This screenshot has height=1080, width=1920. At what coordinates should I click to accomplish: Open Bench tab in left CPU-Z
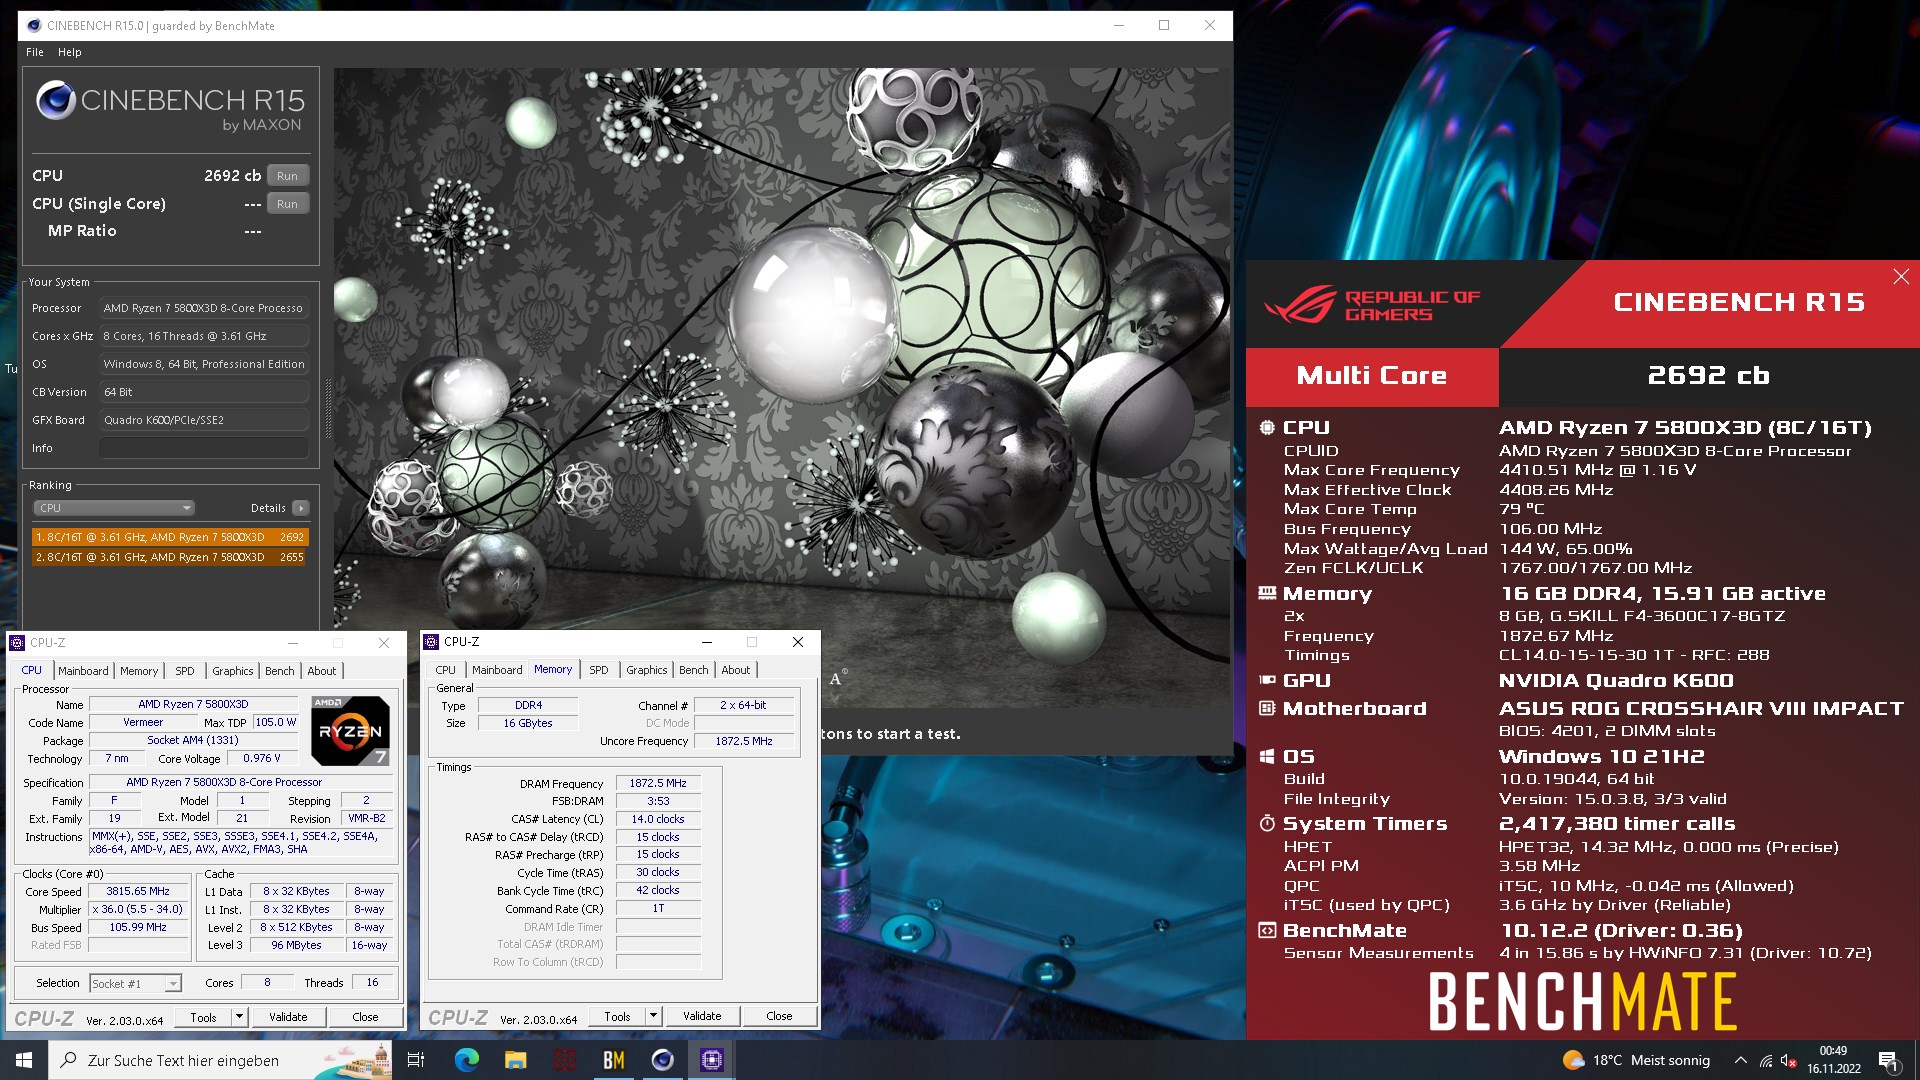[280, 671]
